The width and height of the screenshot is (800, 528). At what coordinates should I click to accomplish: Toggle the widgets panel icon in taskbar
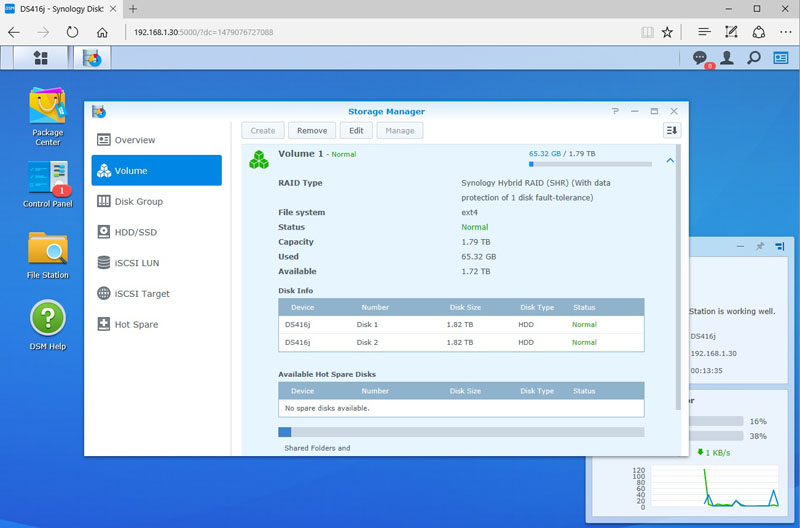(781, 58)
